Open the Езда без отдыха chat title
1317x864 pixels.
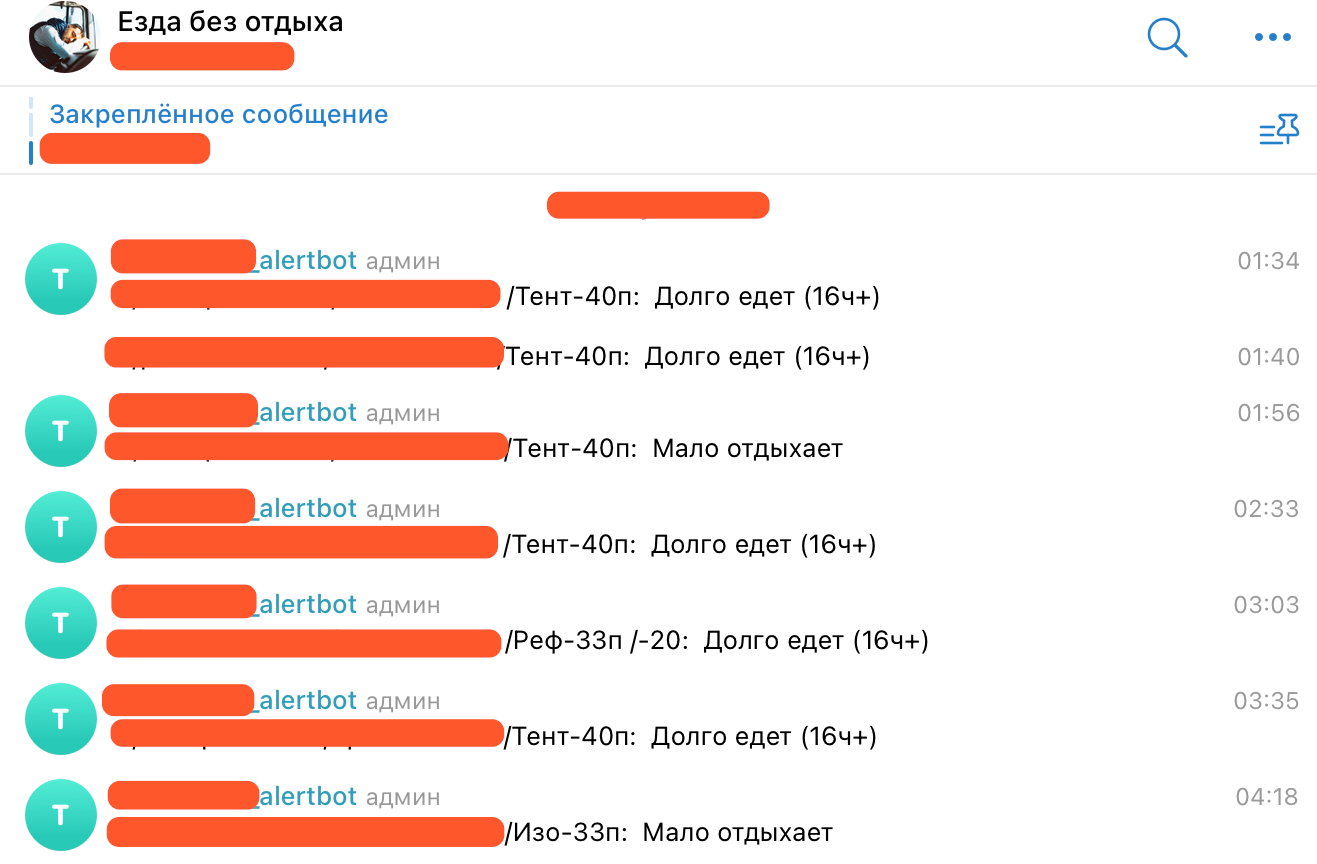click(230, 22)
